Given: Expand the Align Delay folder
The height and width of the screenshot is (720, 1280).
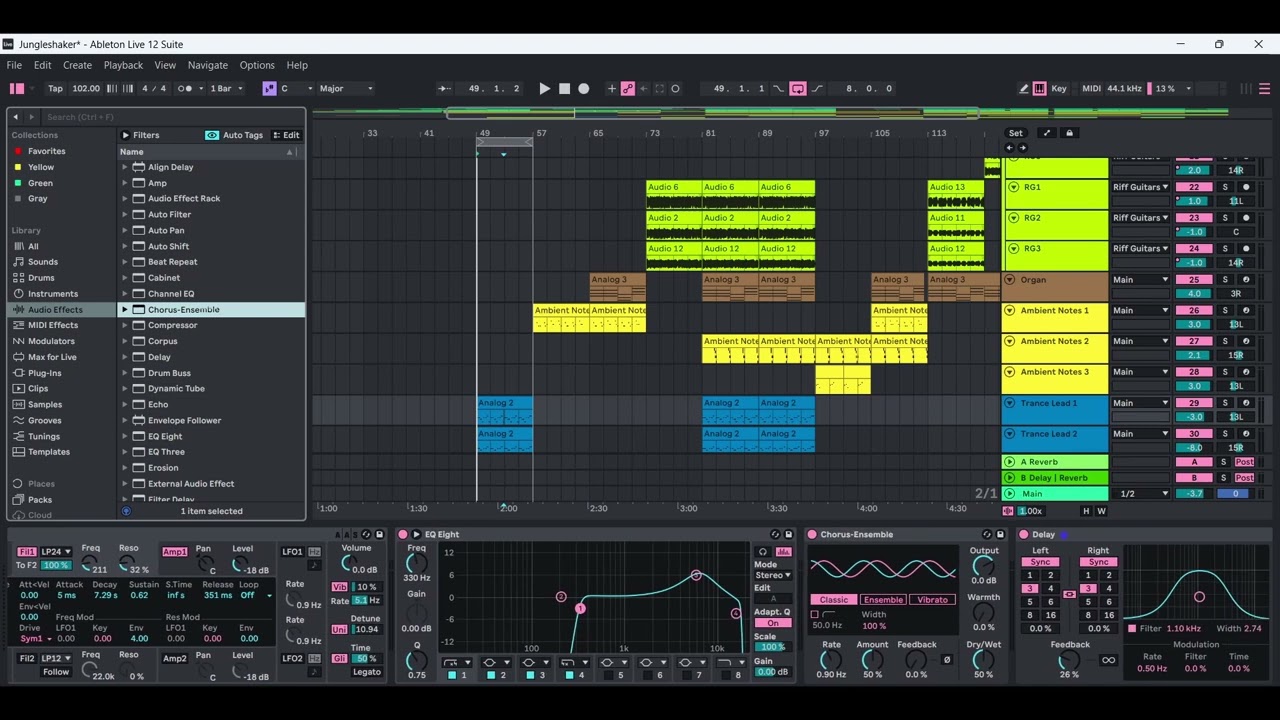Looking at the screenshot, I should pos(125,167).
